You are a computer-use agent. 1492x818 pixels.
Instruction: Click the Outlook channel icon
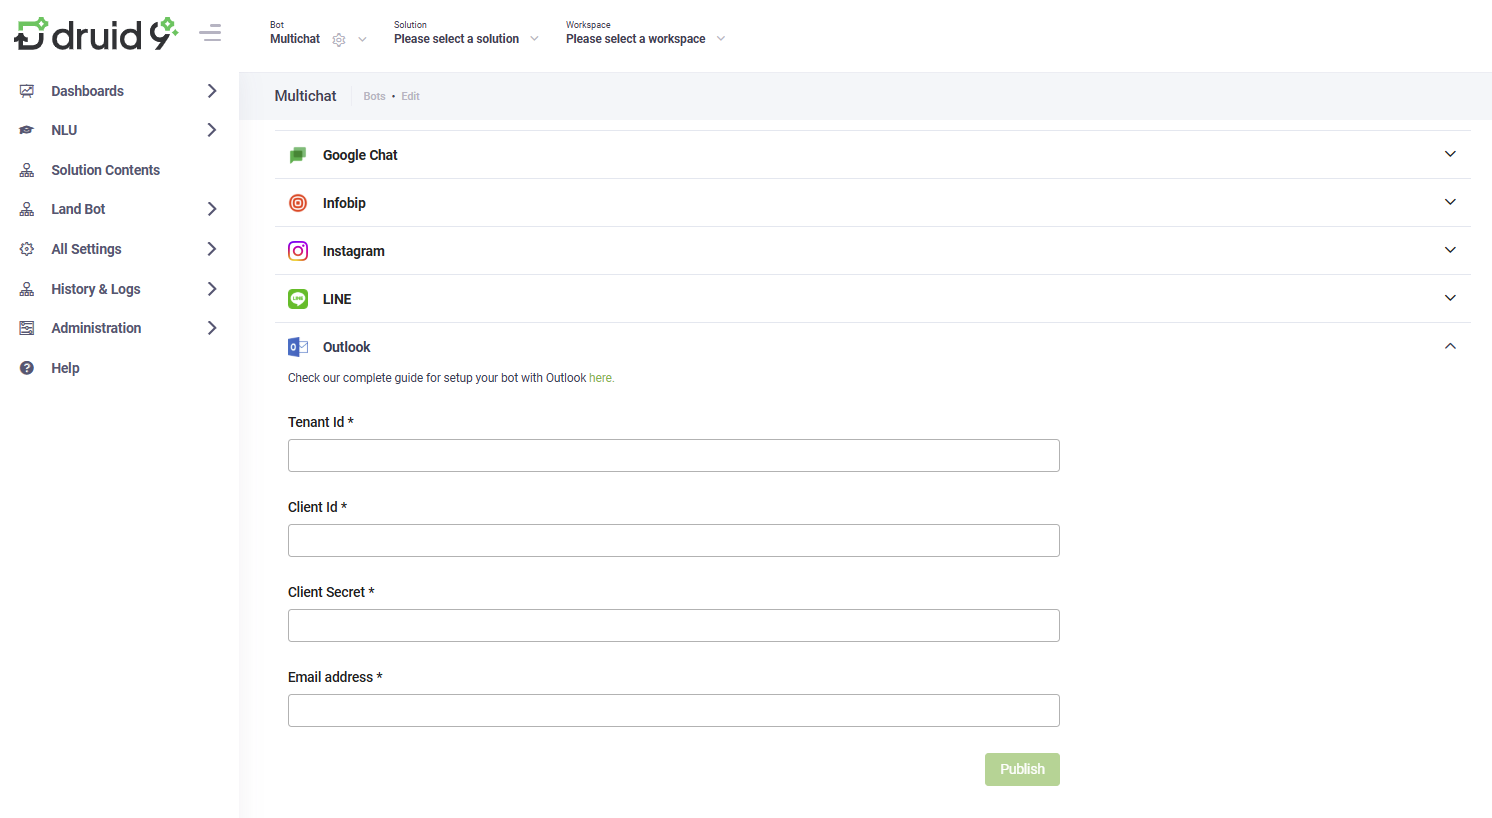[x=298, y=347]
